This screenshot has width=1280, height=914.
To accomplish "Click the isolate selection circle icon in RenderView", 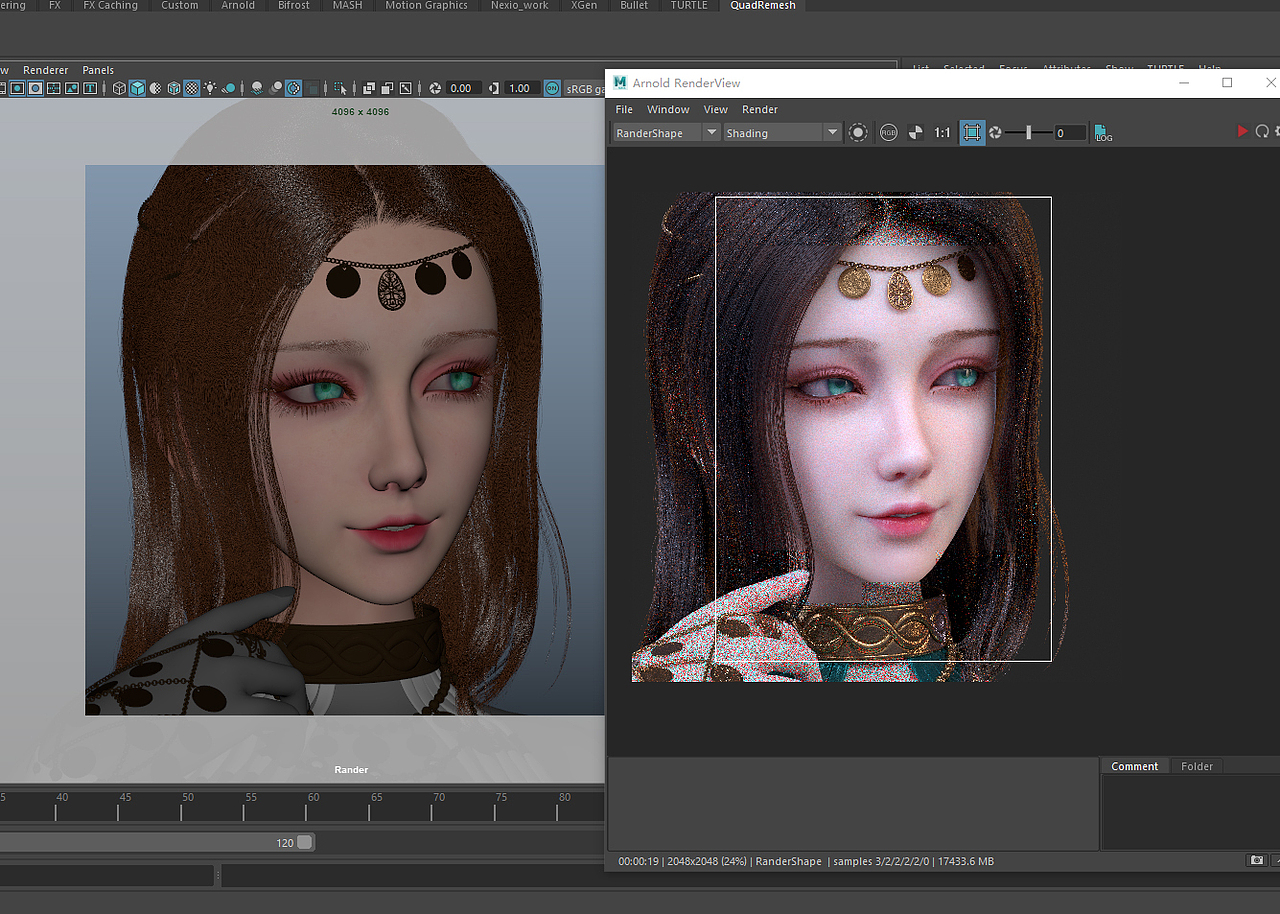I will click(x=858, y=133).
